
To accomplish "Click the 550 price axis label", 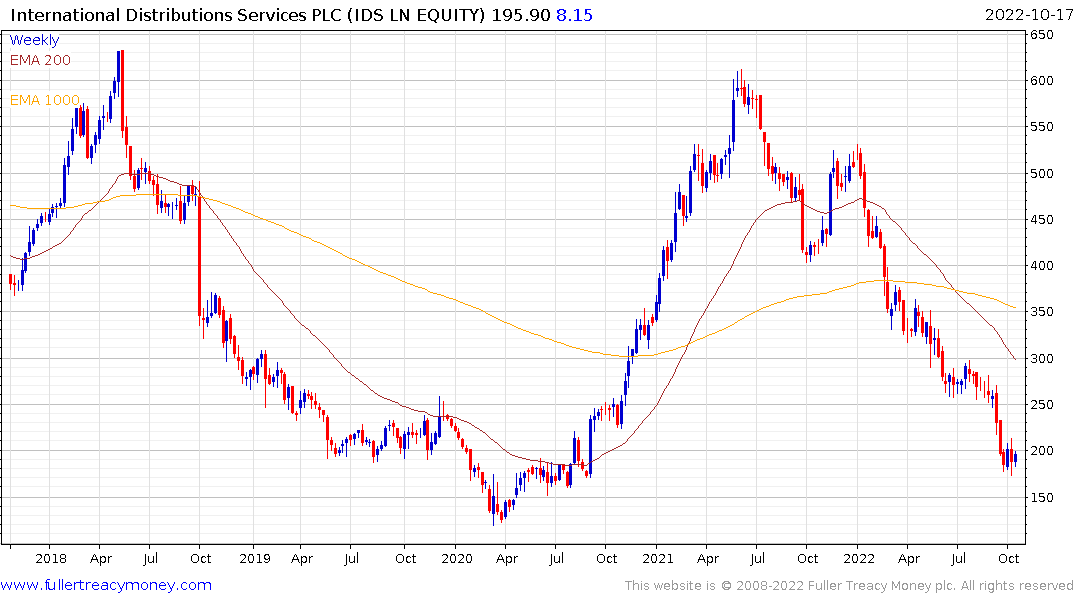I will coord(1041,127).
